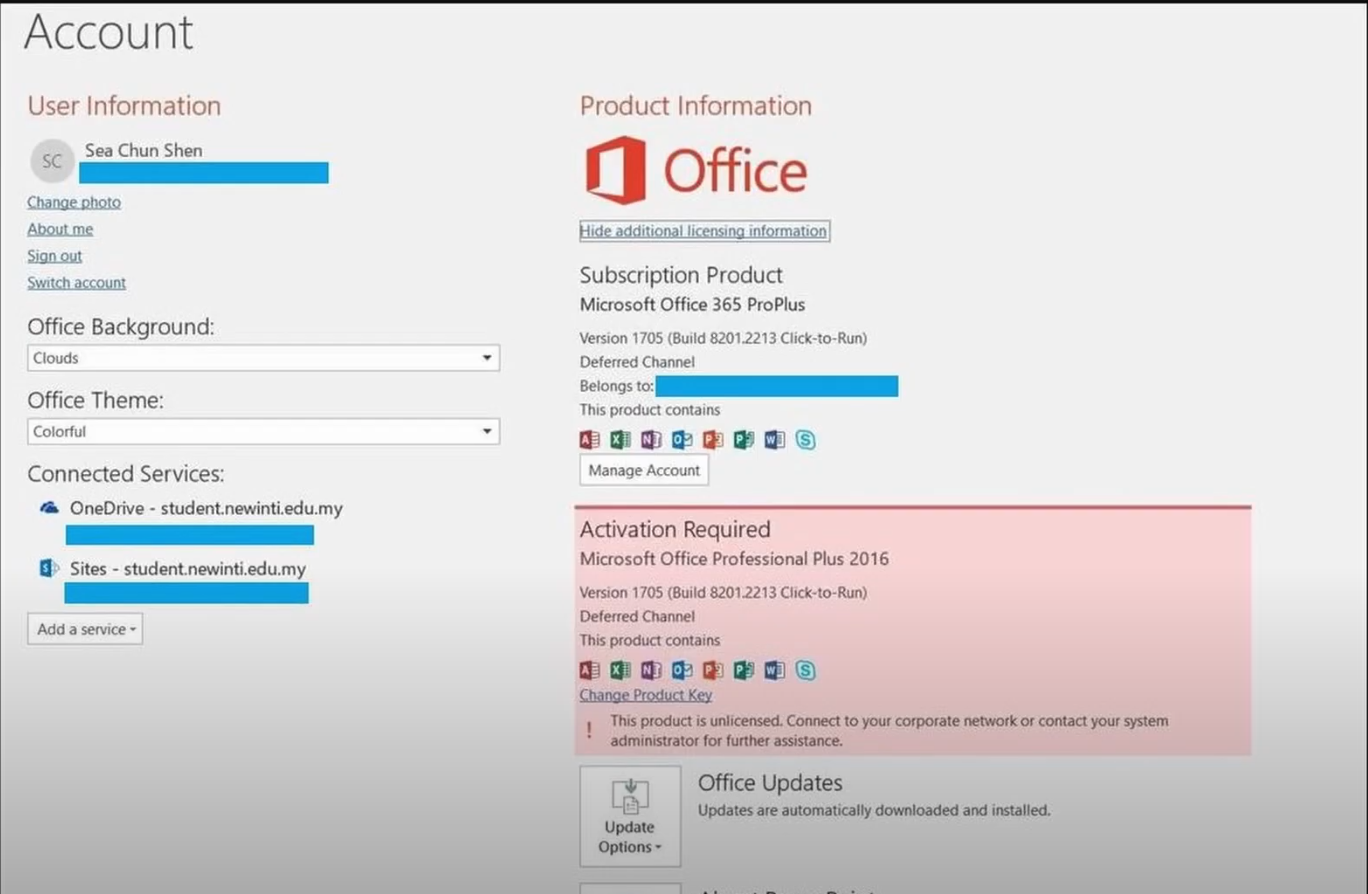This screenshot has height=894, width=1368.
Task: Click the OneDrive - student.newinti.edu.my entry
Action: click(206, 508)
